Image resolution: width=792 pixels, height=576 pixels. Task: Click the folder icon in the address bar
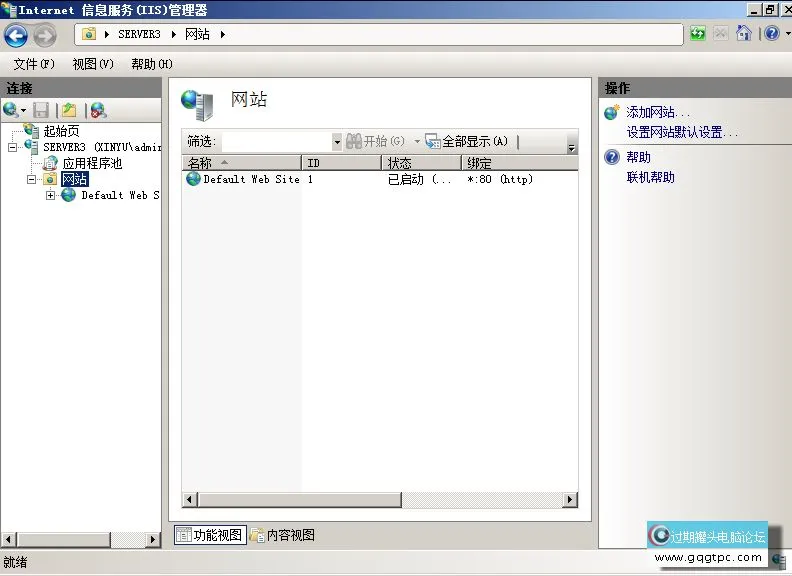click(x=89, y=34)
